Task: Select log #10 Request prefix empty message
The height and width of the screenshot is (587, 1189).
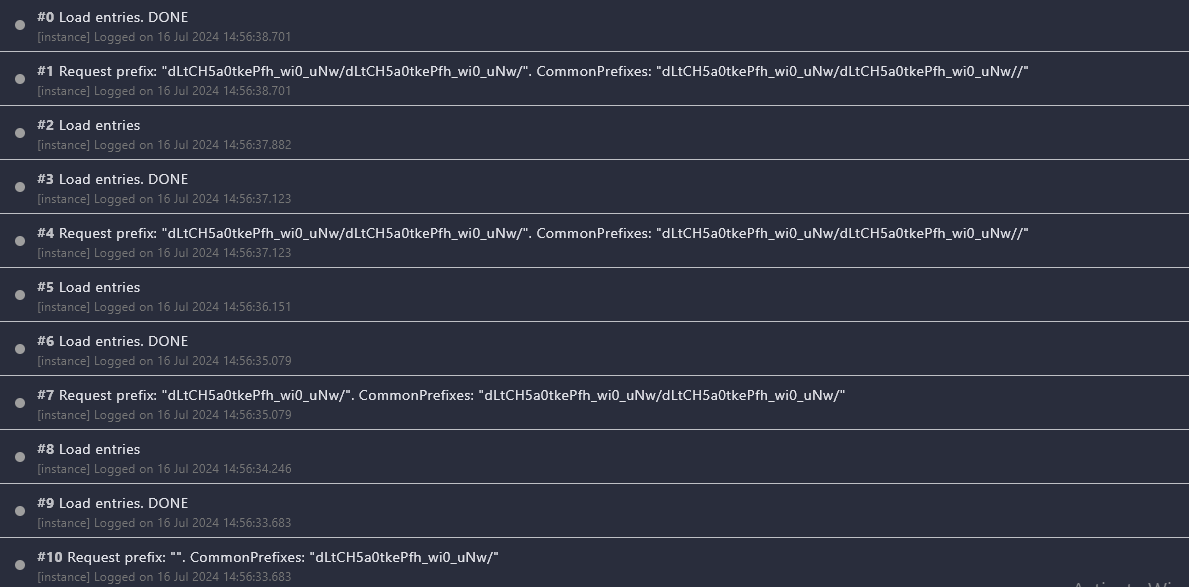Action: (x=268, y=557)
